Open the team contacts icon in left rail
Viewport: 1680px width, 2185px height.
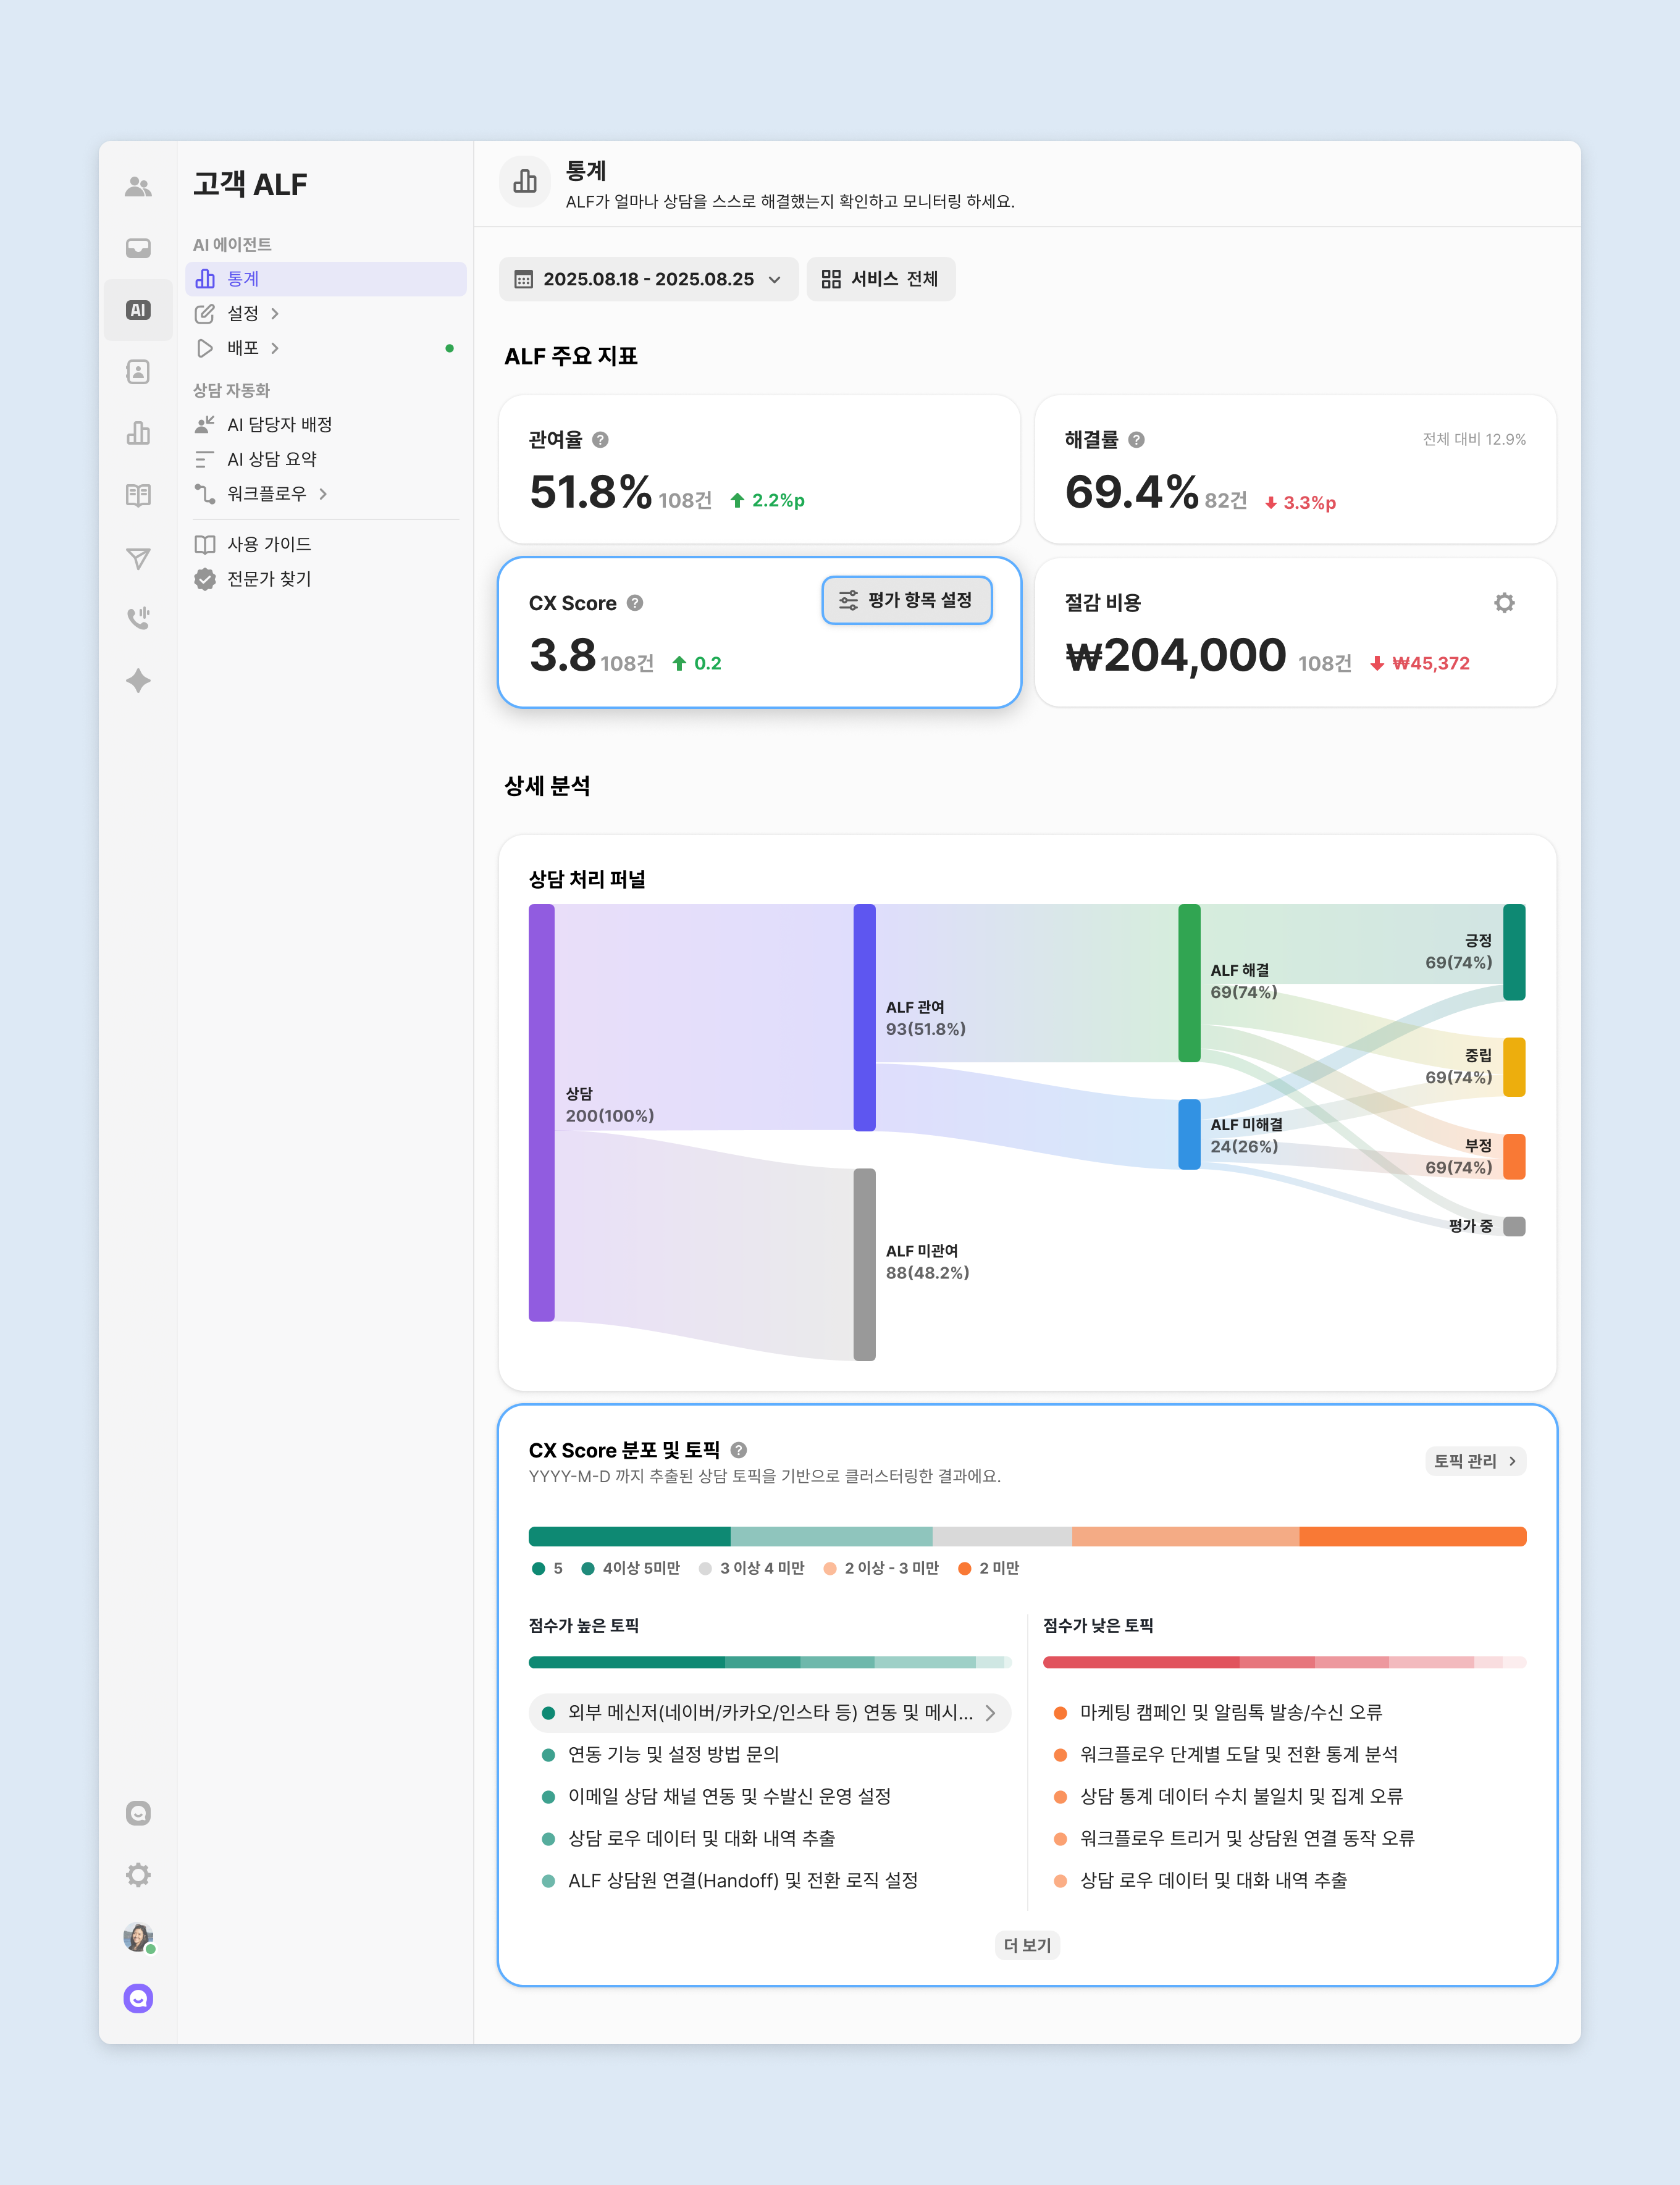(x=138, y=187)
